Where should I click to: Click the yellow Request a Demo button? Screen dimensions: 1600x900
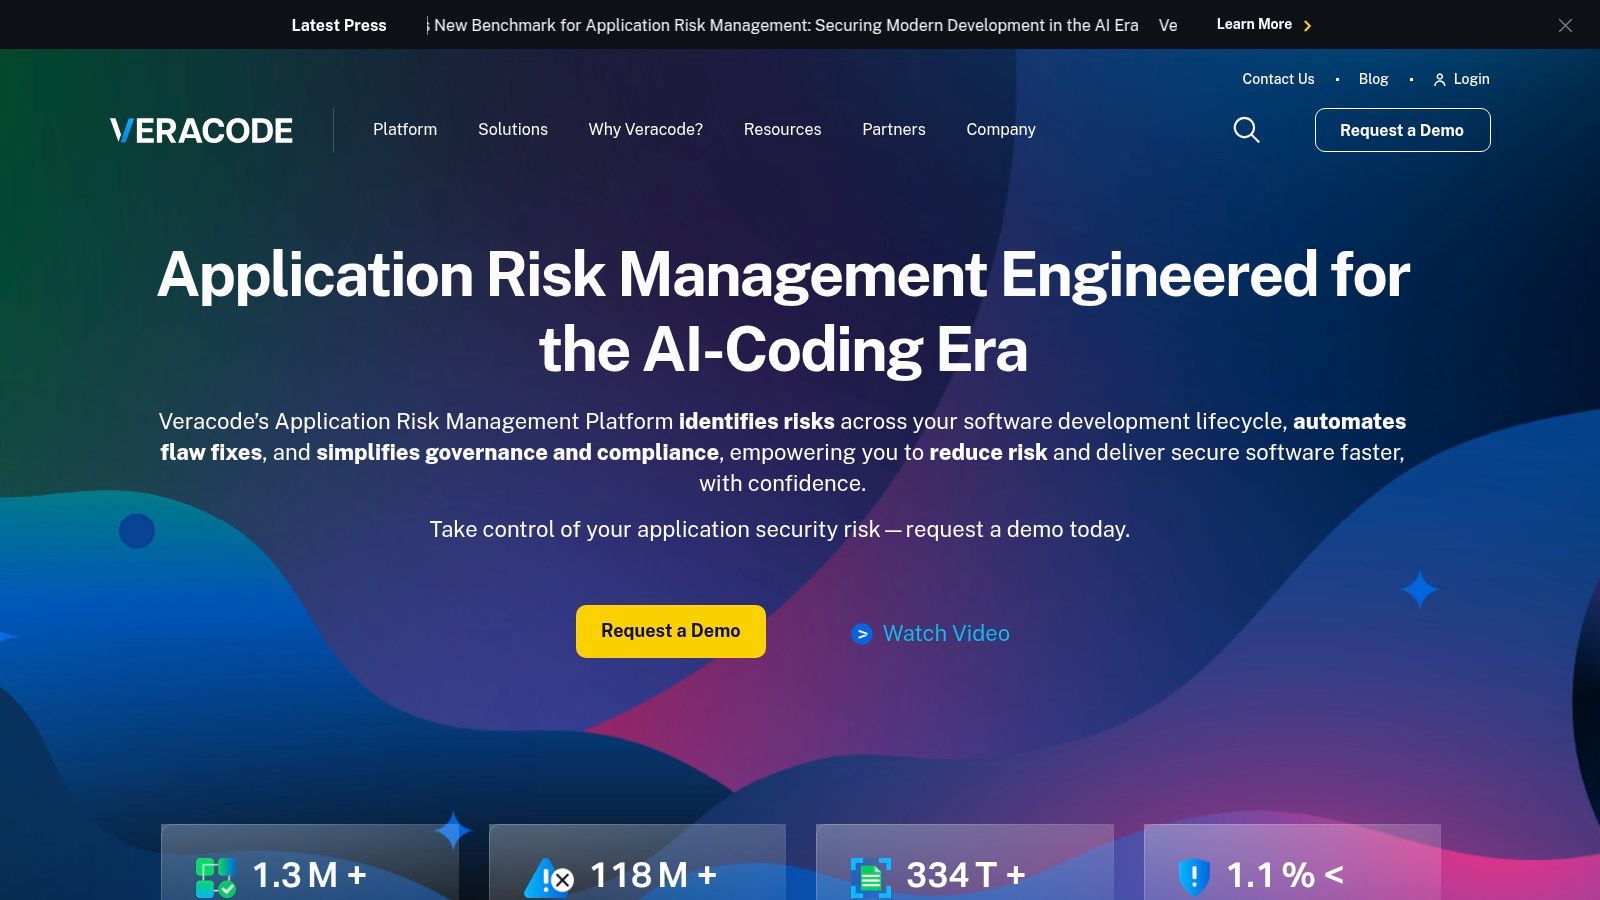click(671, 631)
